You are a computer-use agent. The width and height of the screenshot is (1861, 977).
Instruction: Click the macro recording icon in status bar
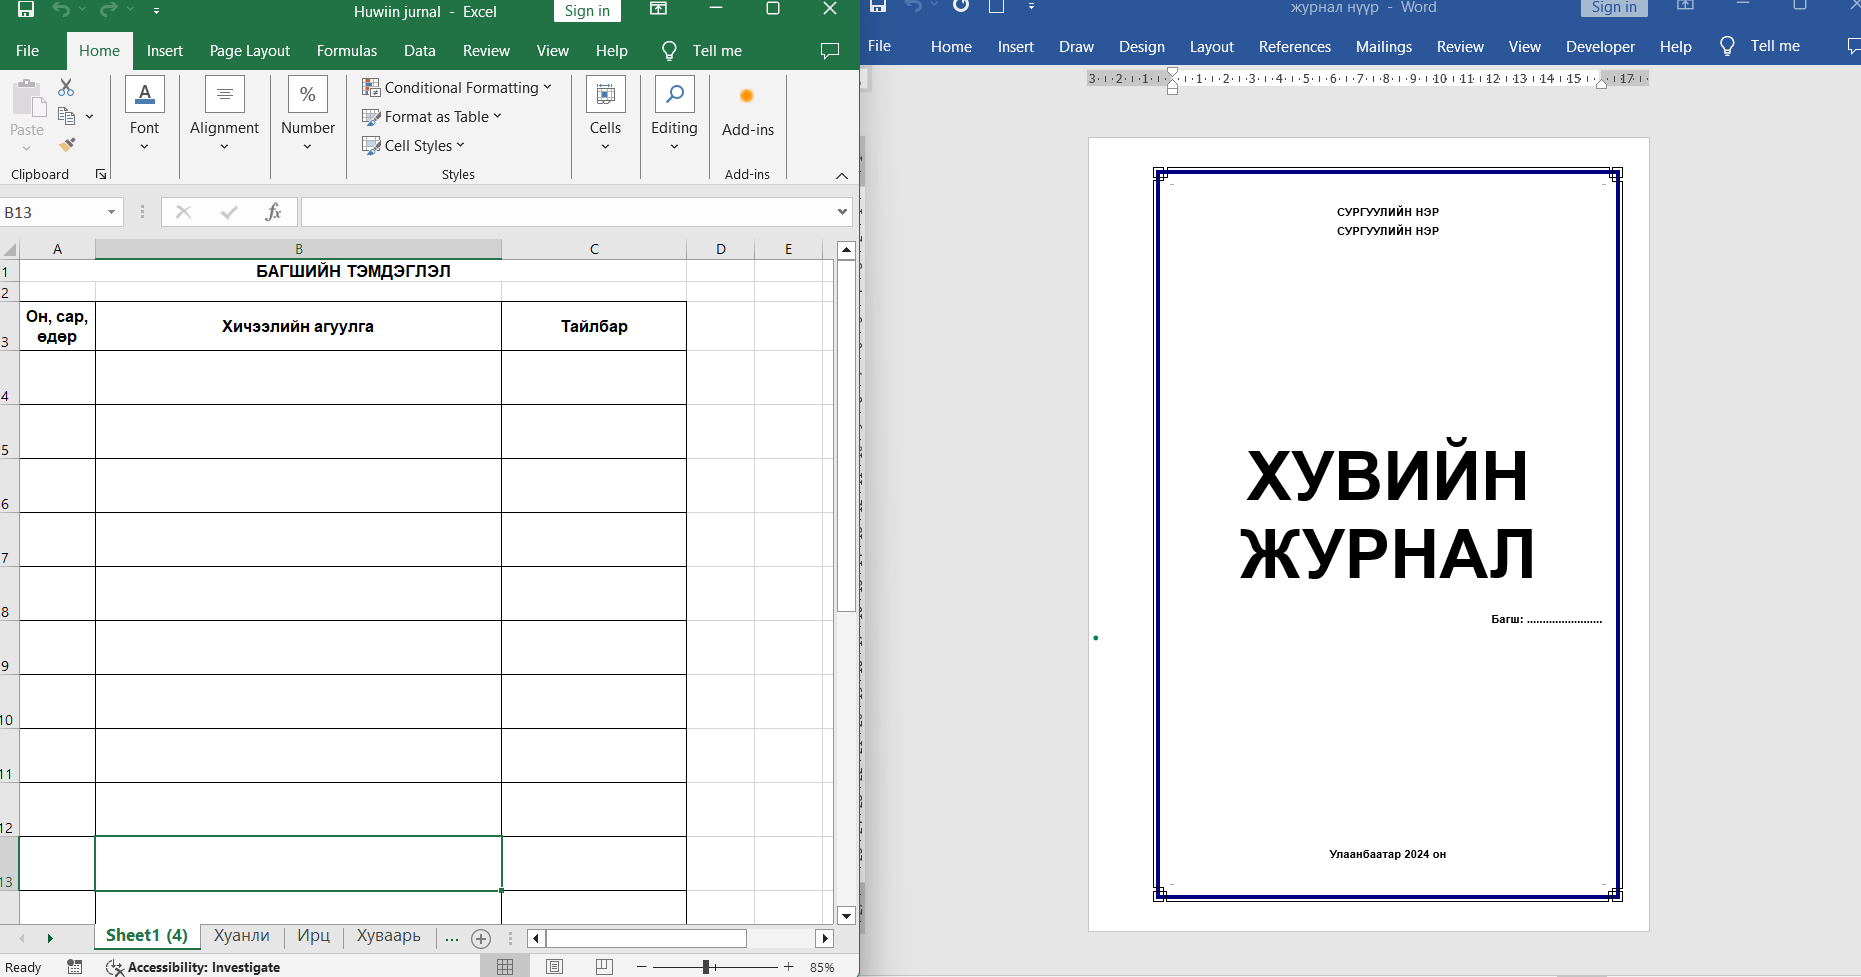pyautogui.click(x=75, y=966)
